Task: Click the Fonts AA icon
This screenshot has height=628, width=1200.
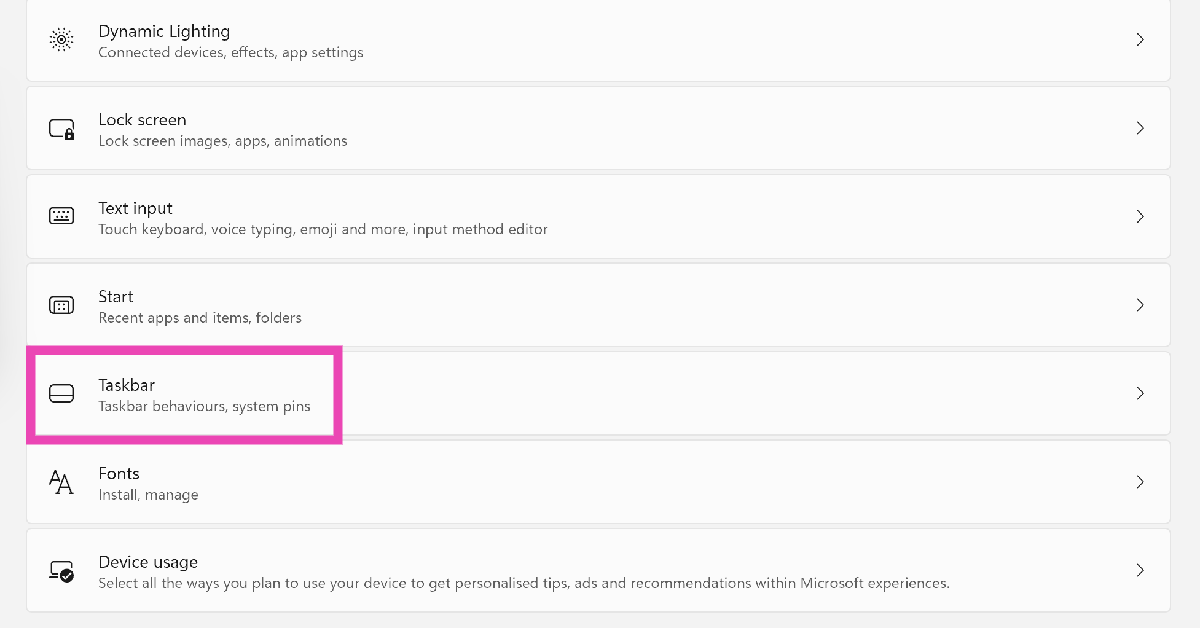Action: click(x=61, y=483)
